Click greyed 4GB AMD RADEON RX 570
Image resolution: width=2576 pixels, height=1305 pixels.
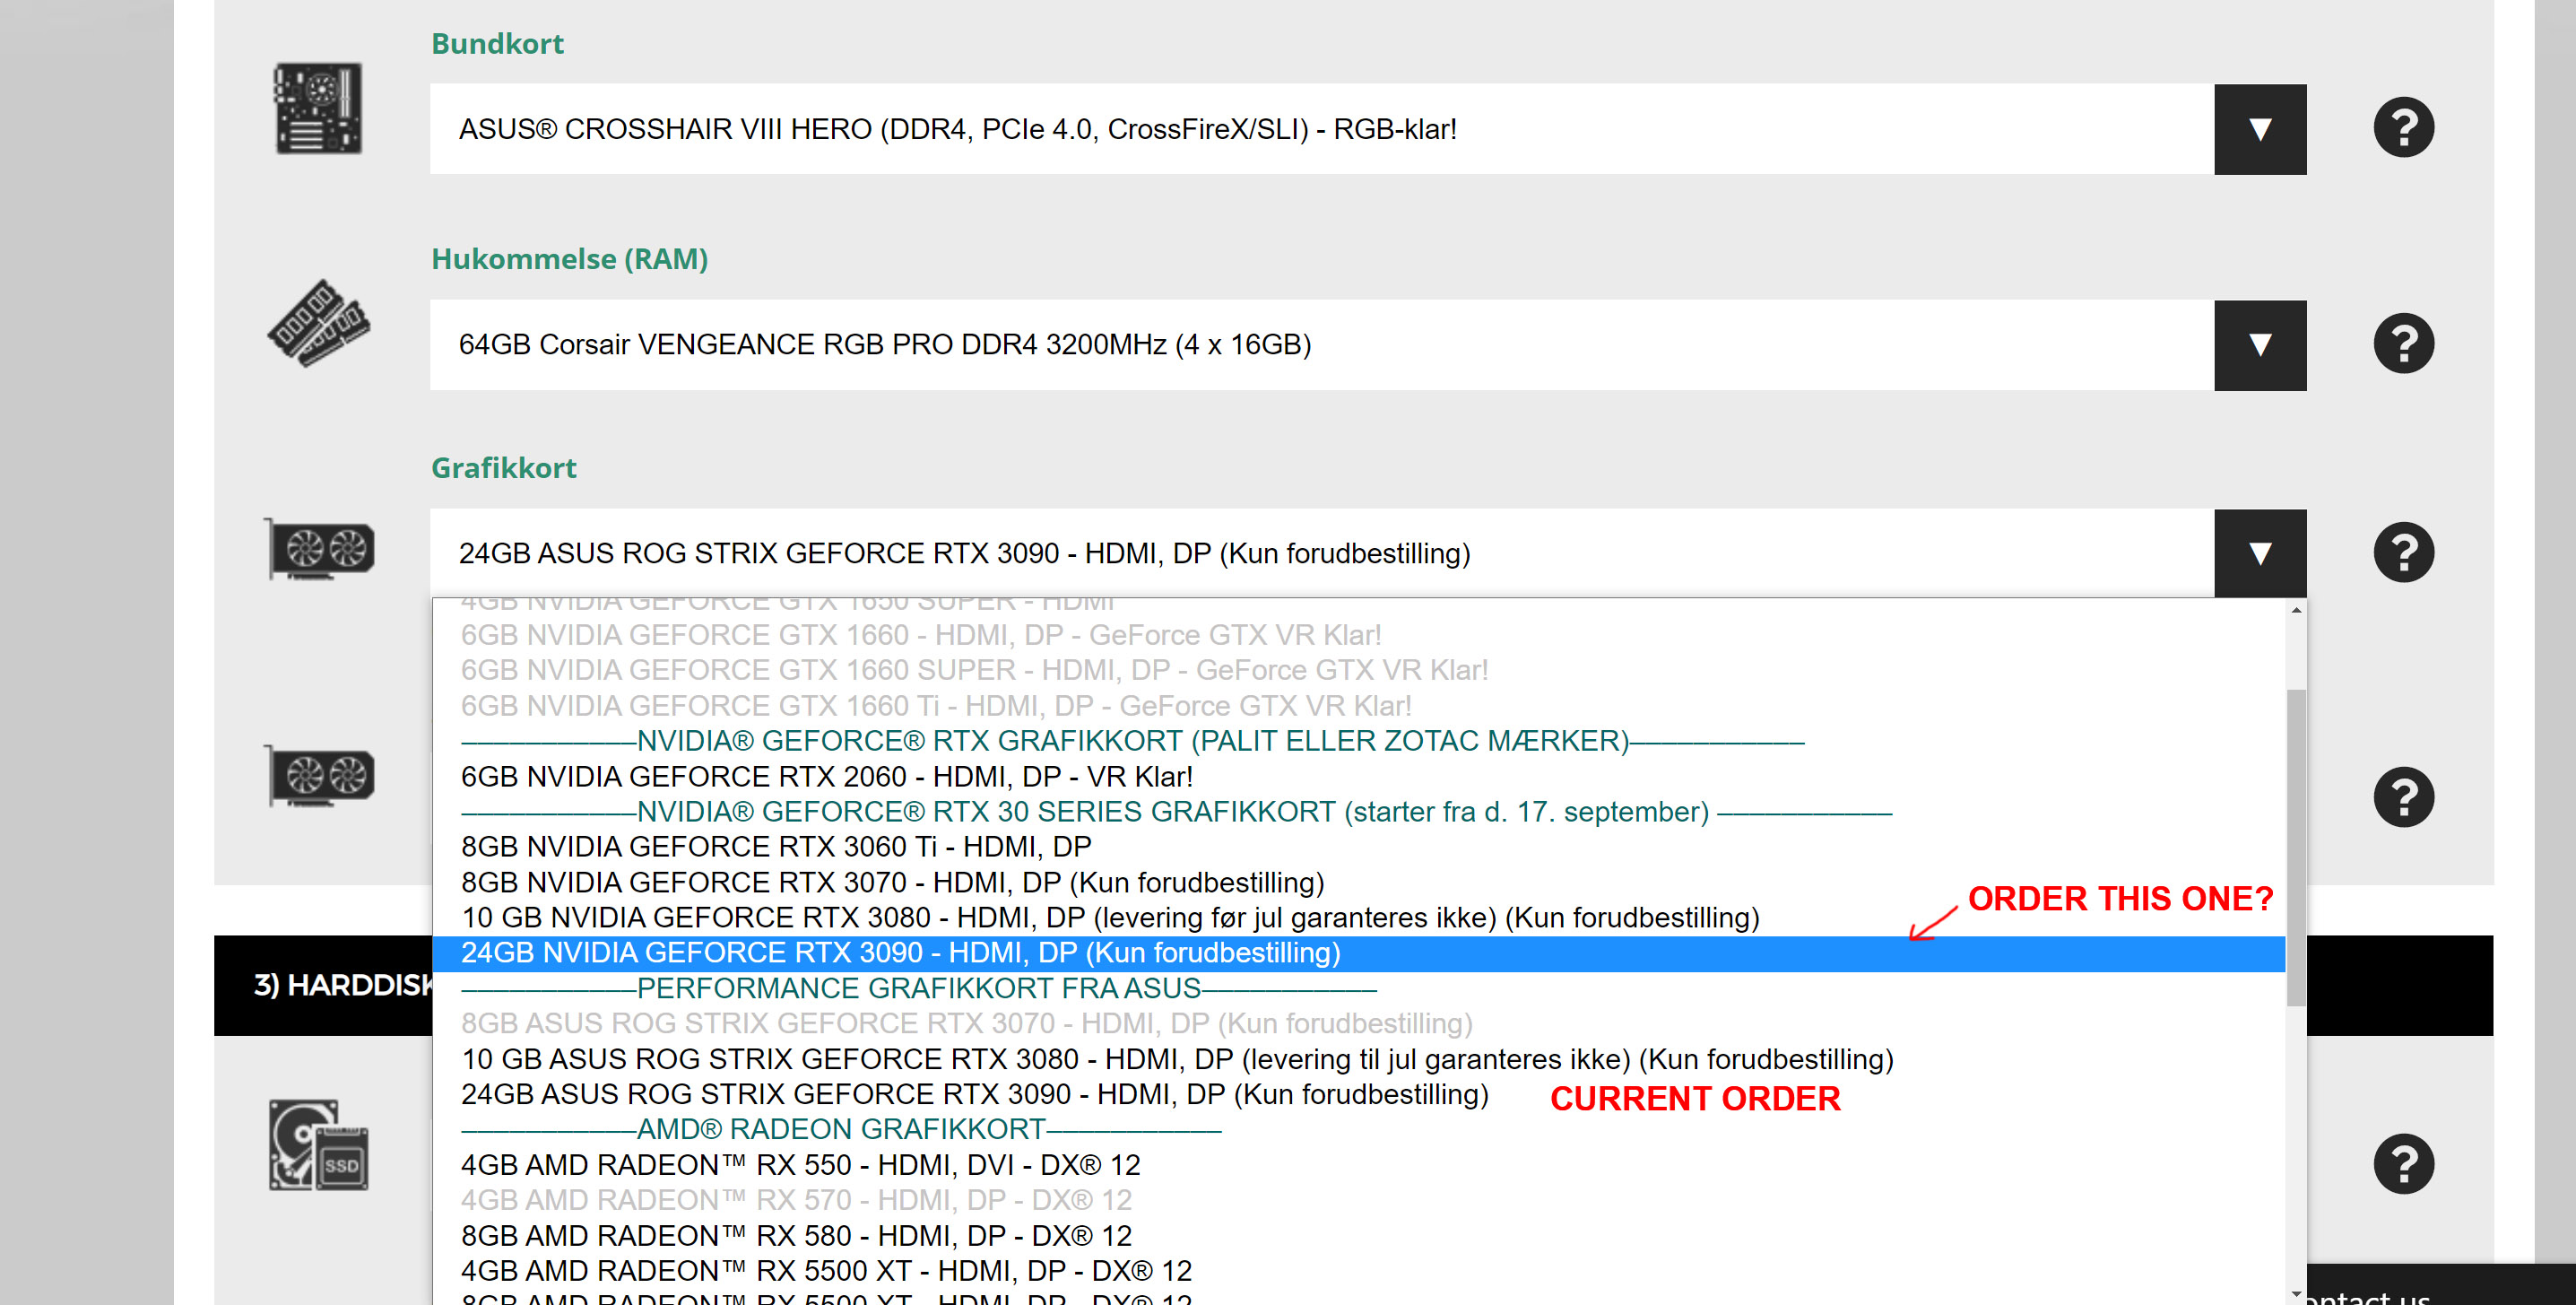coord(1359,1200)
